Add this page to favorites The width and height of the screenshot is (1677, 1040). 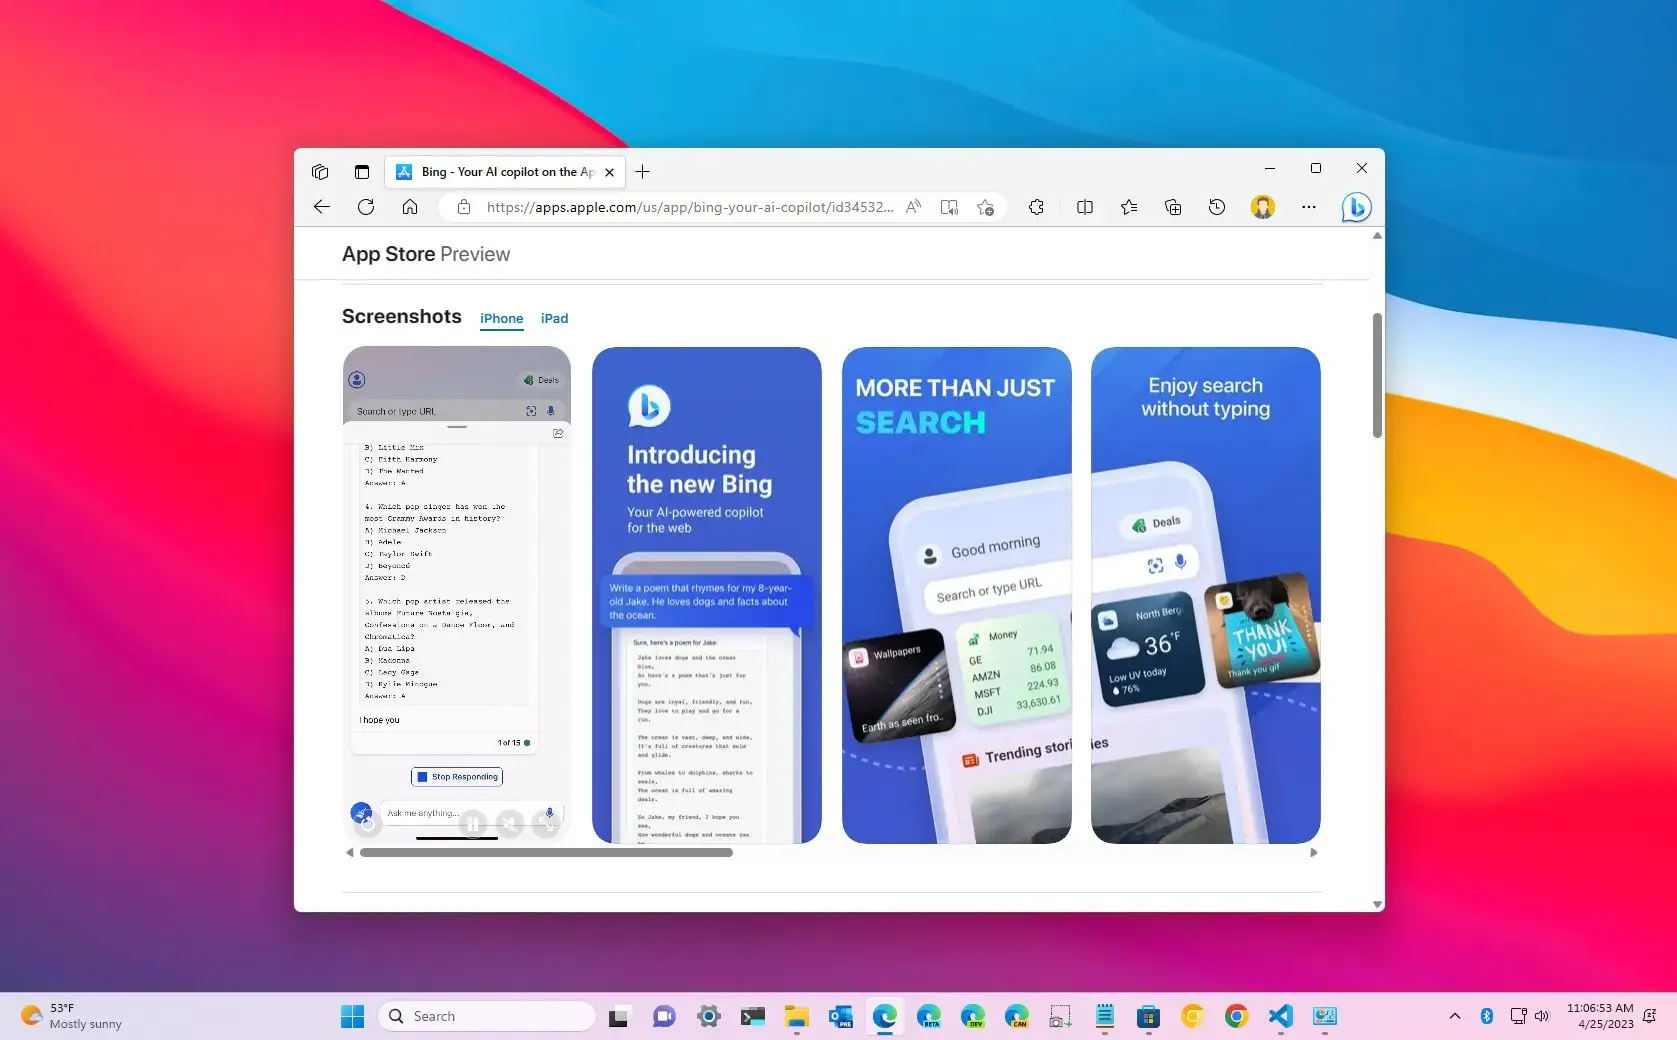tap(985, 207)
